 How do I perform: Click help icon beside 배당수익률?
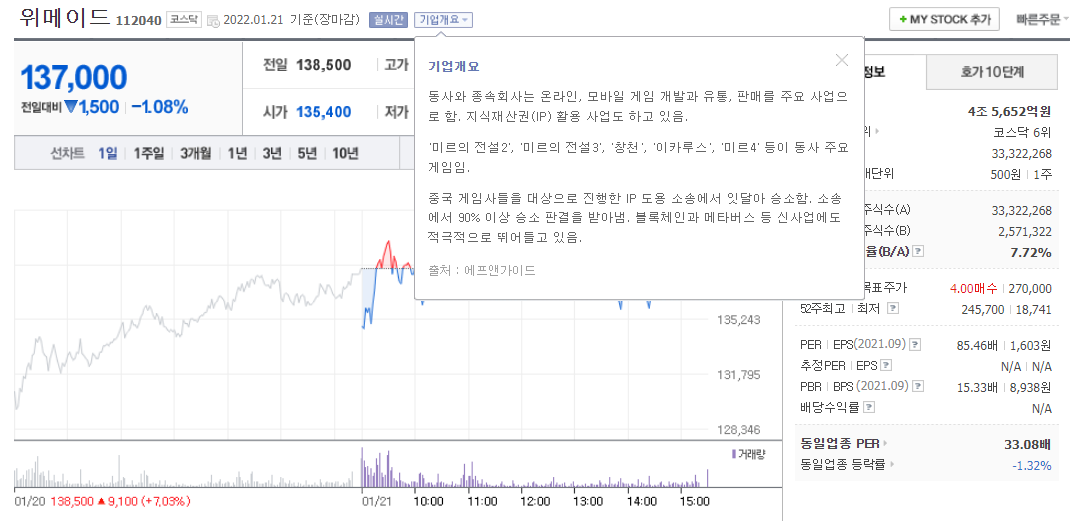(869, 407)
